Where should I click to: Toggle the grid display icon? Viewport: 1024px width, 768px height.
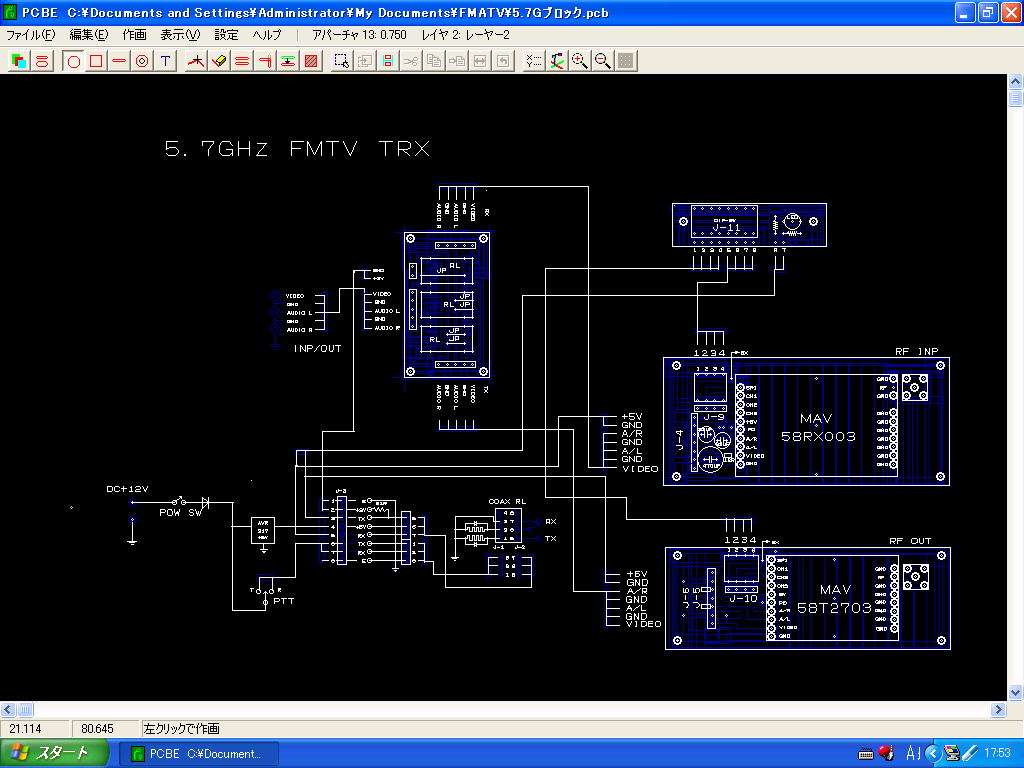click(626, 61)
